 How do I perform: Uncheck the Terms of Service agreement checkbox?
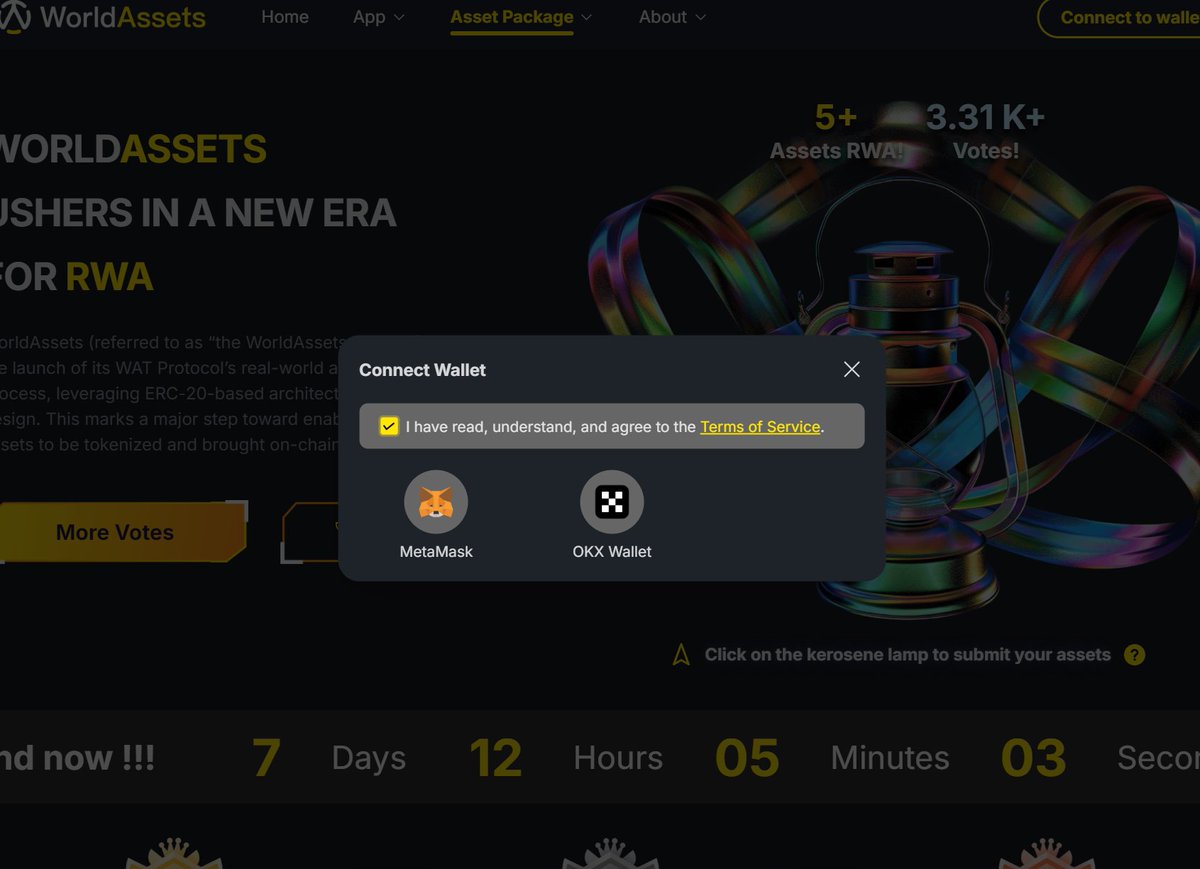click(389, 427)
